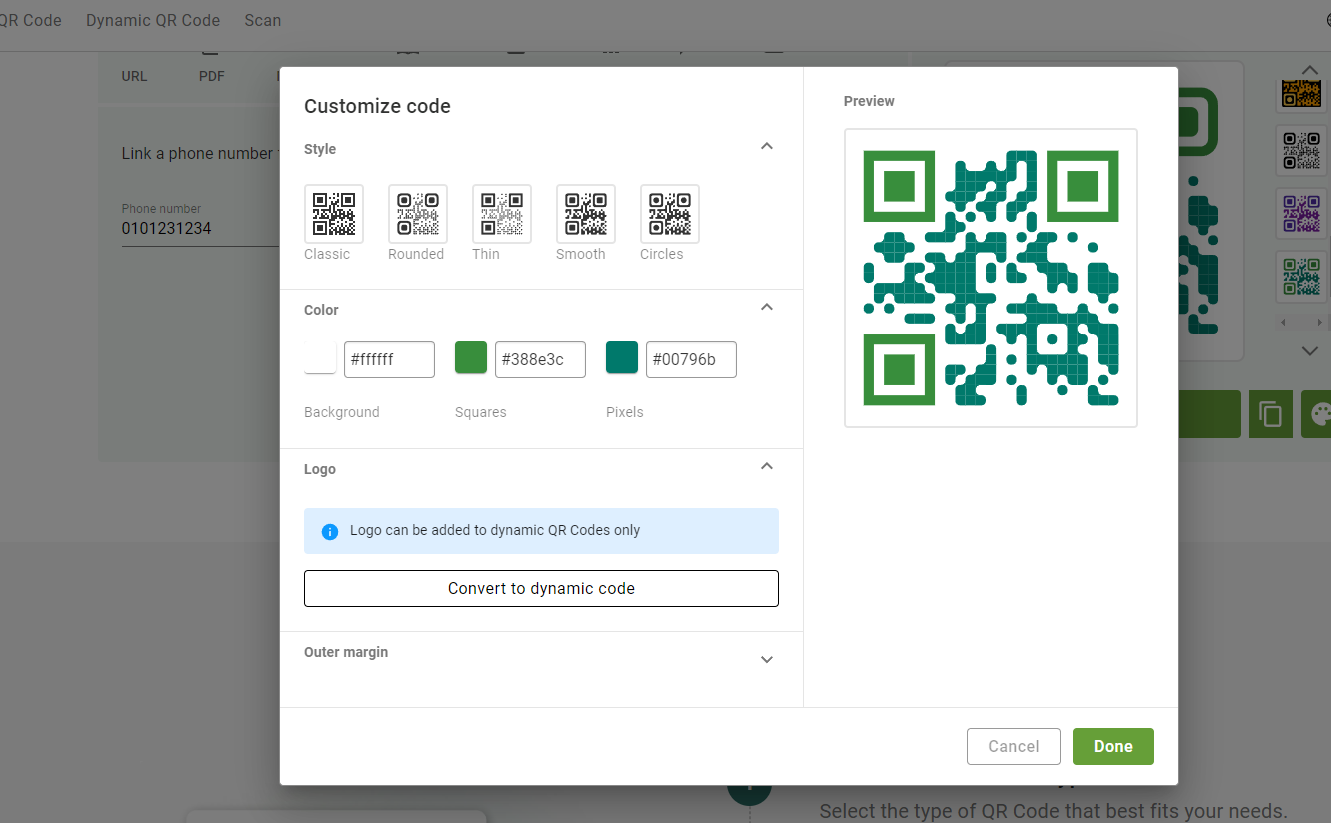Open the Scan tab
The width and height of the screenshot is (1331, 823).
pyautogui.click(x=263, y=20)
